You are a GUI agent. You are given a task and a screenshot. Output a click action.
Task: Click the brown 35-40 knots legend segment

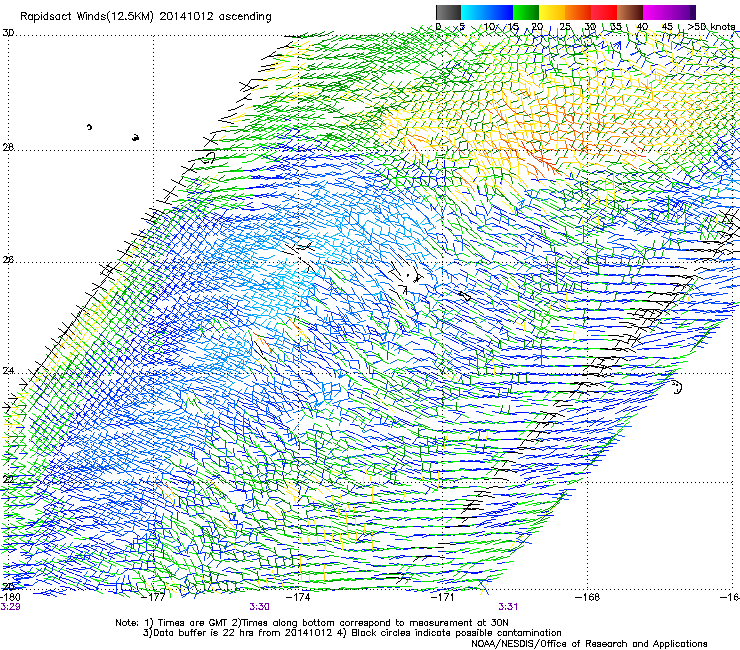click(x=630, y=12)
